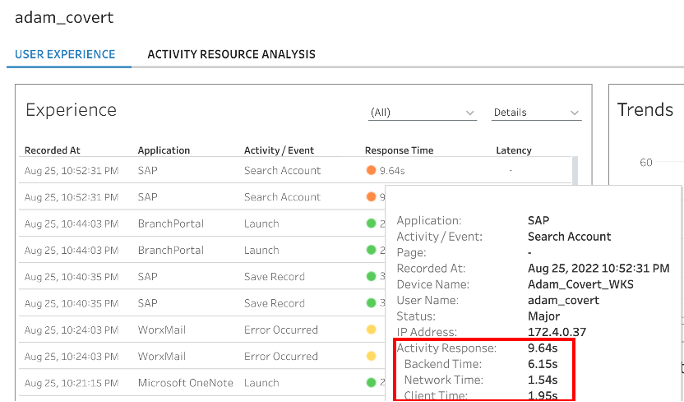Click 'Aug 25, 10:21:15 PM' timestamp
Viewport: 684px width, 402px height.
pos(72,383)
